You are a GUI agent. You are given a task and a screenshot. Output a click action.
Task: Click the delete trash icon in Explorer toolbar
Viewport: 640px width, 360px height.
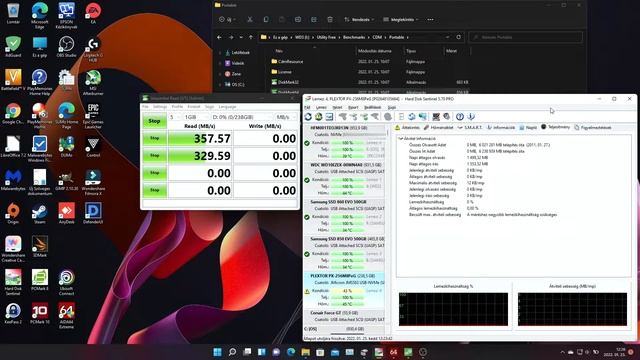pyautogui.click(x=330, y=19)
